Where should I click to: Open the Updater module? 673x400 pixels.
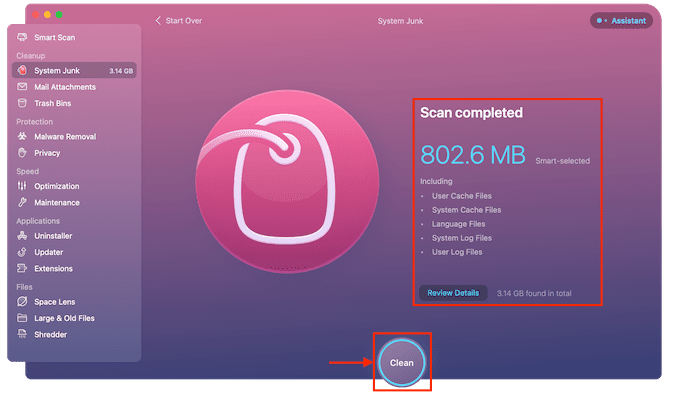74,252
